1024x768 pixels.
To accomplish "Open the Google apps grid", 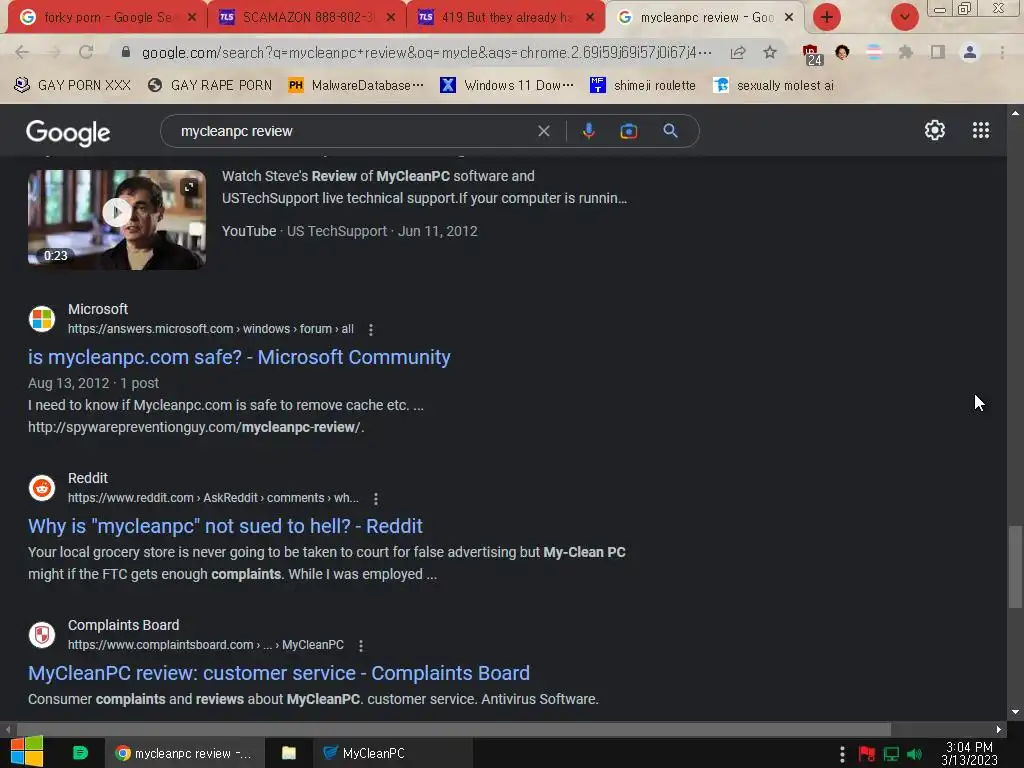I will [980, 130].
